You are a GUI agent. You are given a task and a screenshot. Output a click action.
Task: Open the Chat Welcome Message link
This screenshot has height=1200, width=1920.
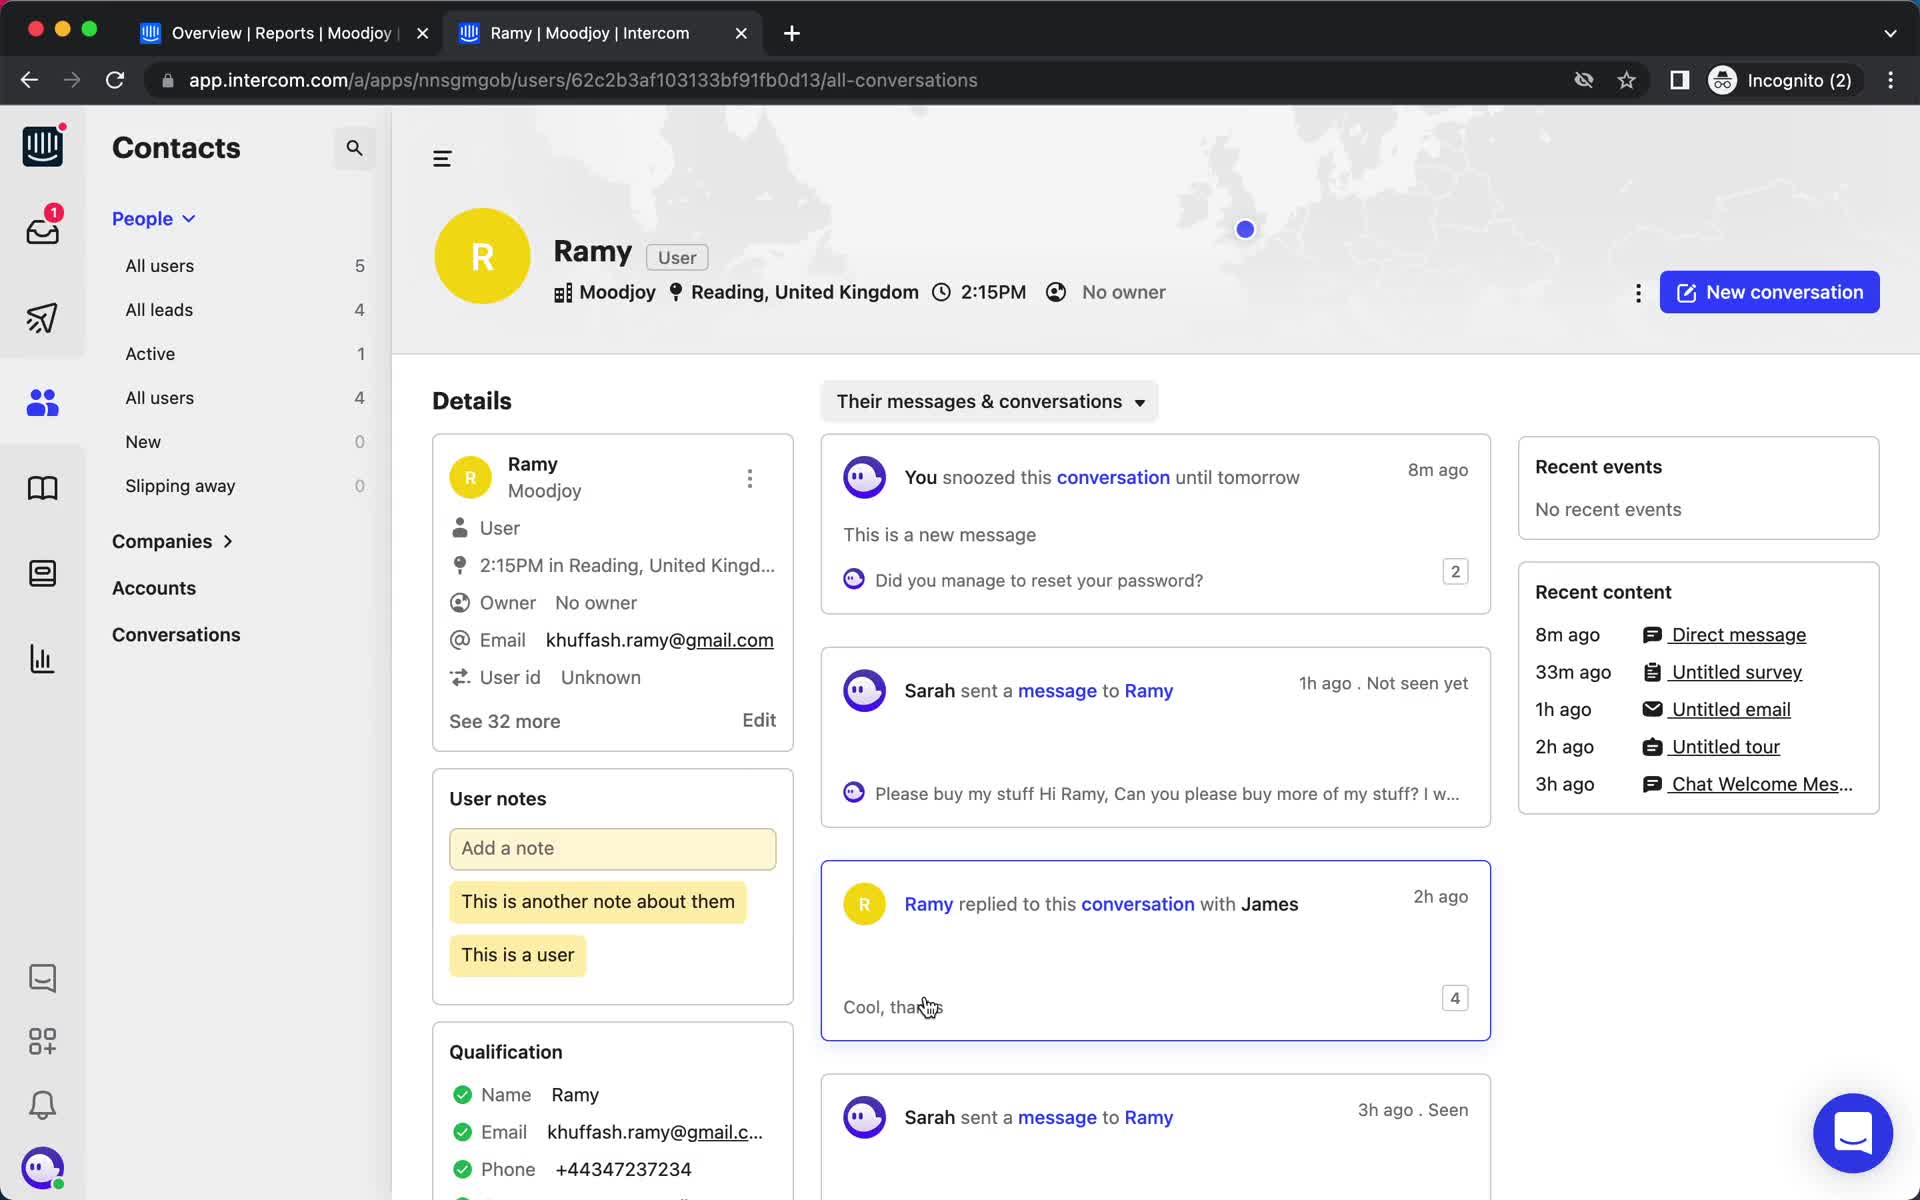pos(1761,784)
